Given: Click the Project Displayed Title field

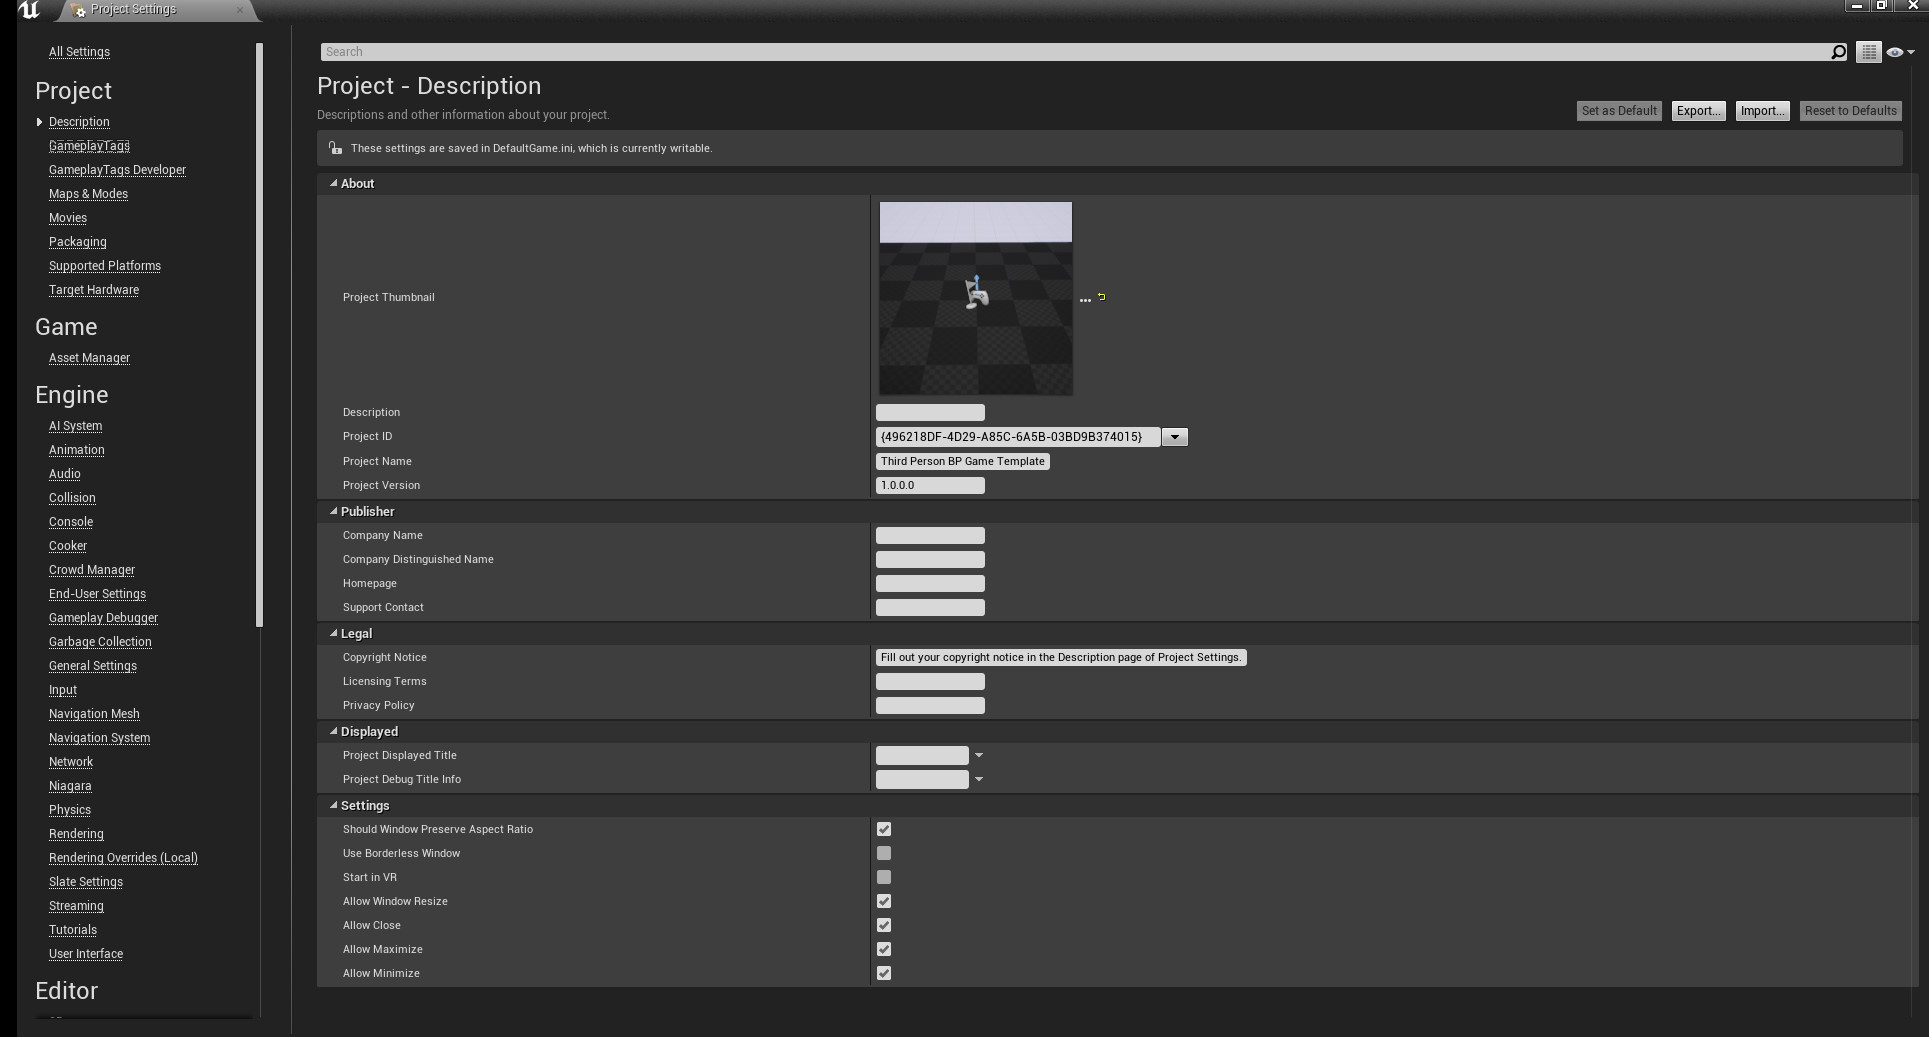Looking at the screenshot, I should [922, 755].
